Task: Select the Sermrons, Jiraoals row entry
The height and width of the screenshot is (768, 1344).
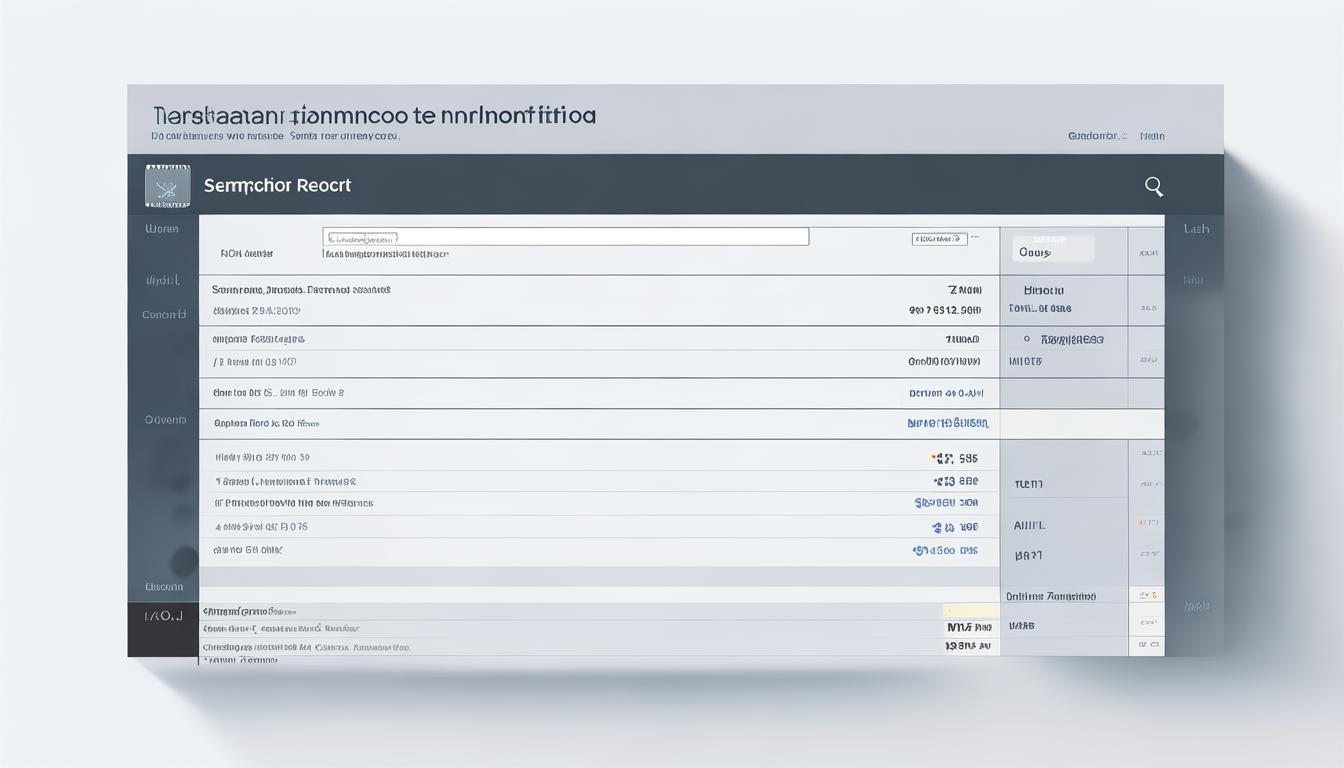Action: [x=301, y=290]
